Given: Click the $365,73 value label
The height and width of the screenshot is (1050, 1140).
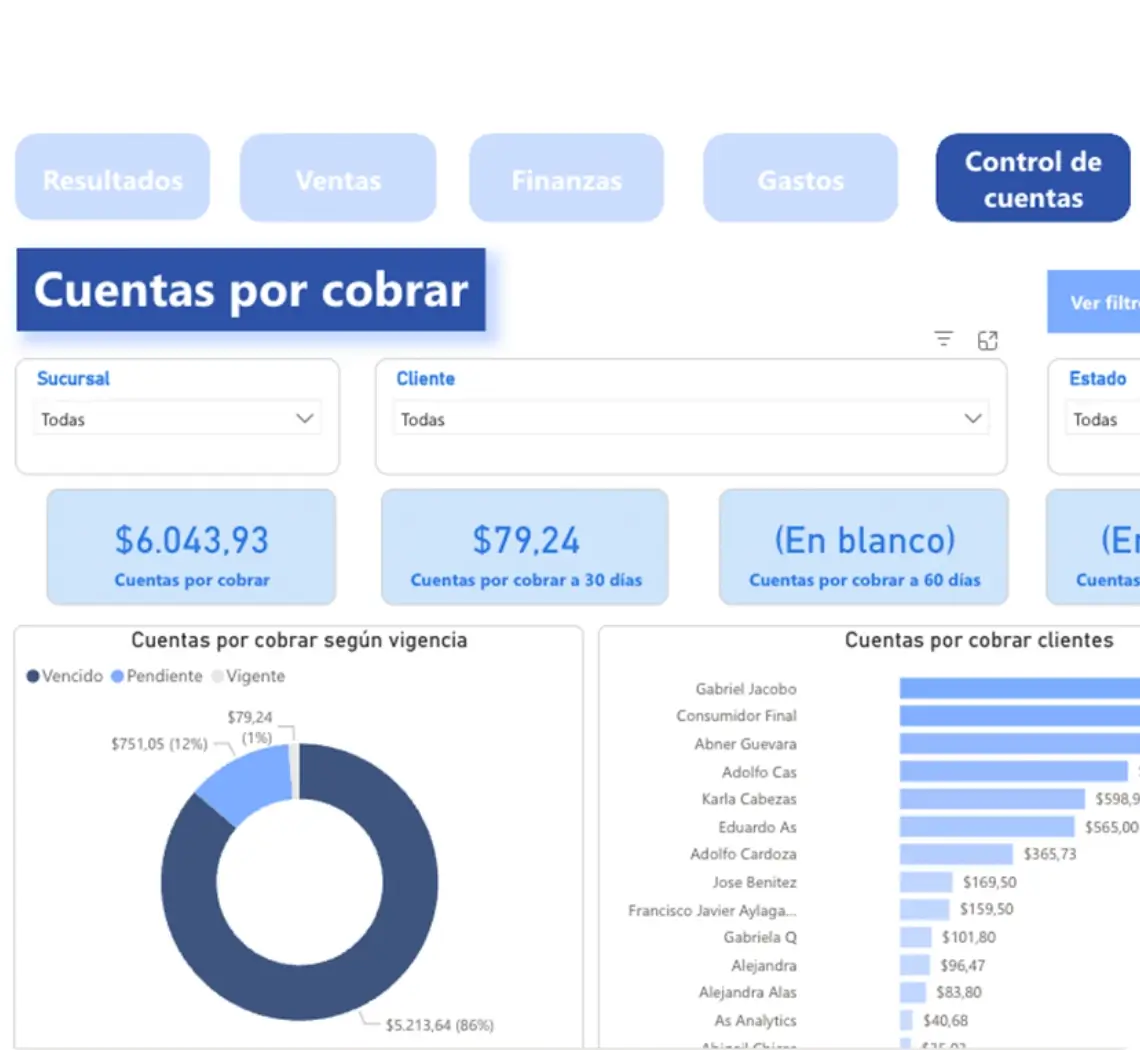Looking at the screenshot, I should 1050,854.
